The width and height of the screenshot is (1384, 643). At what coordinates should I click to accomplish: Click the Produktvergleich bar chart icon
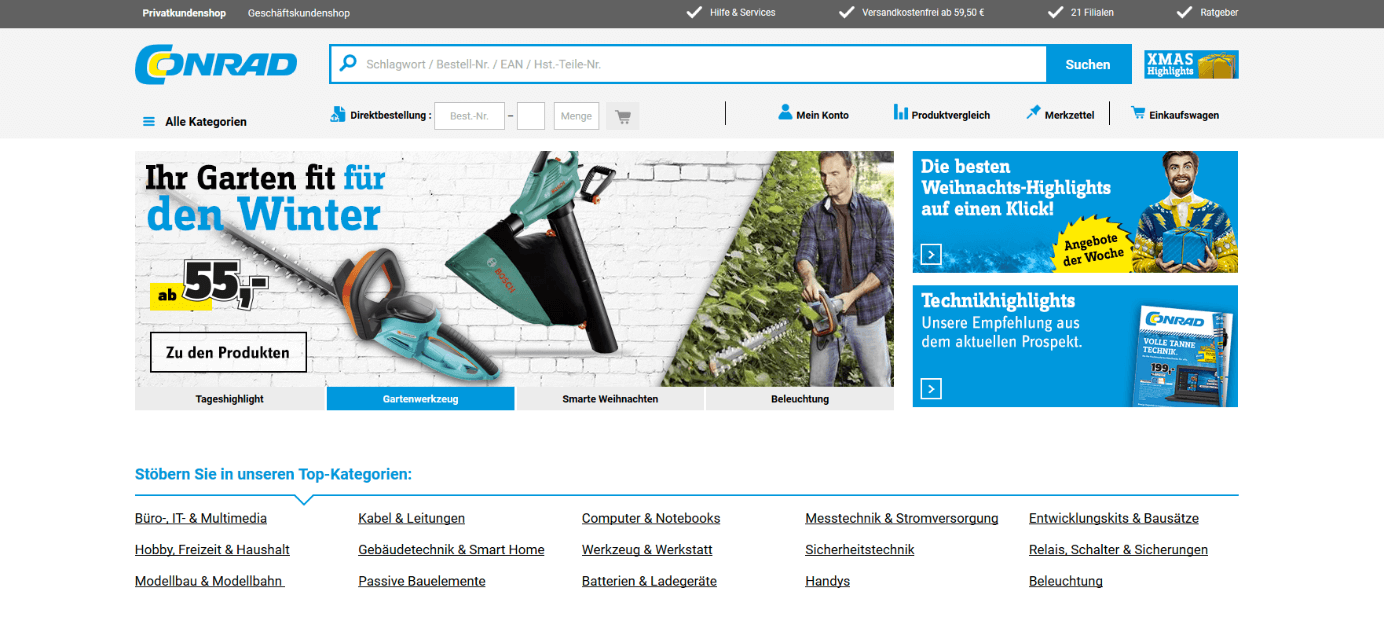[901, 112]
